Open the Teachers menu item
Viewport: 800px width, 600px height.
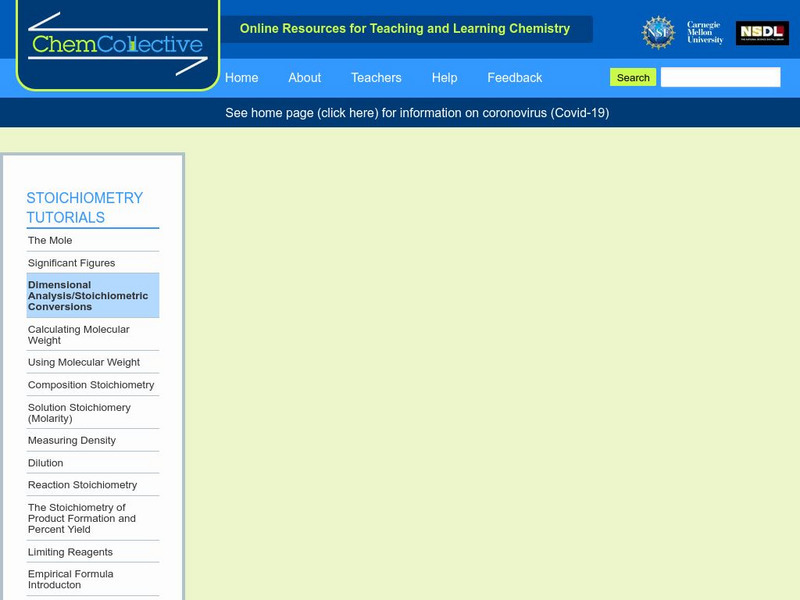point(376,78)
